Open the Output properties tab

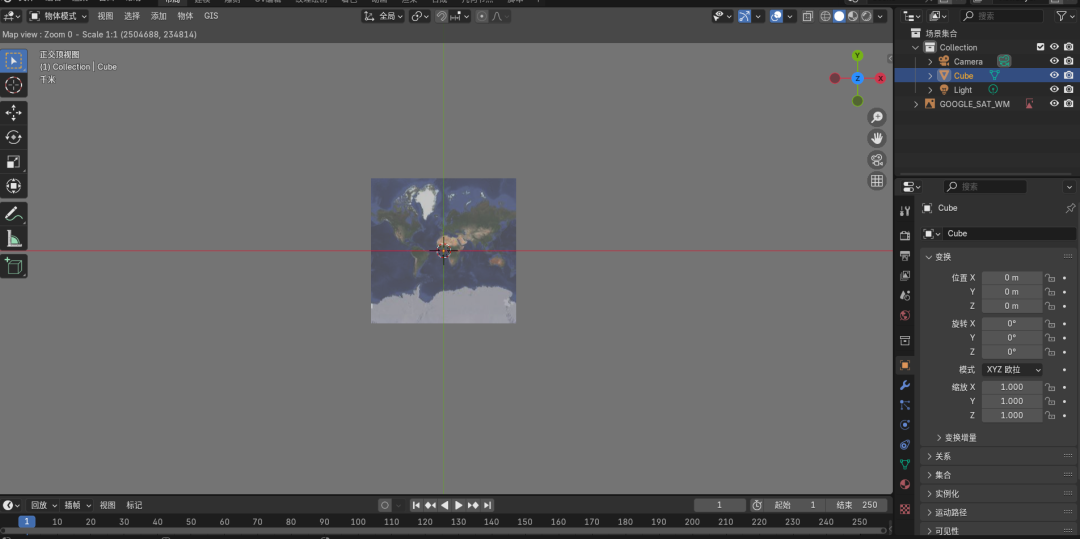click(x=905, y=256)
